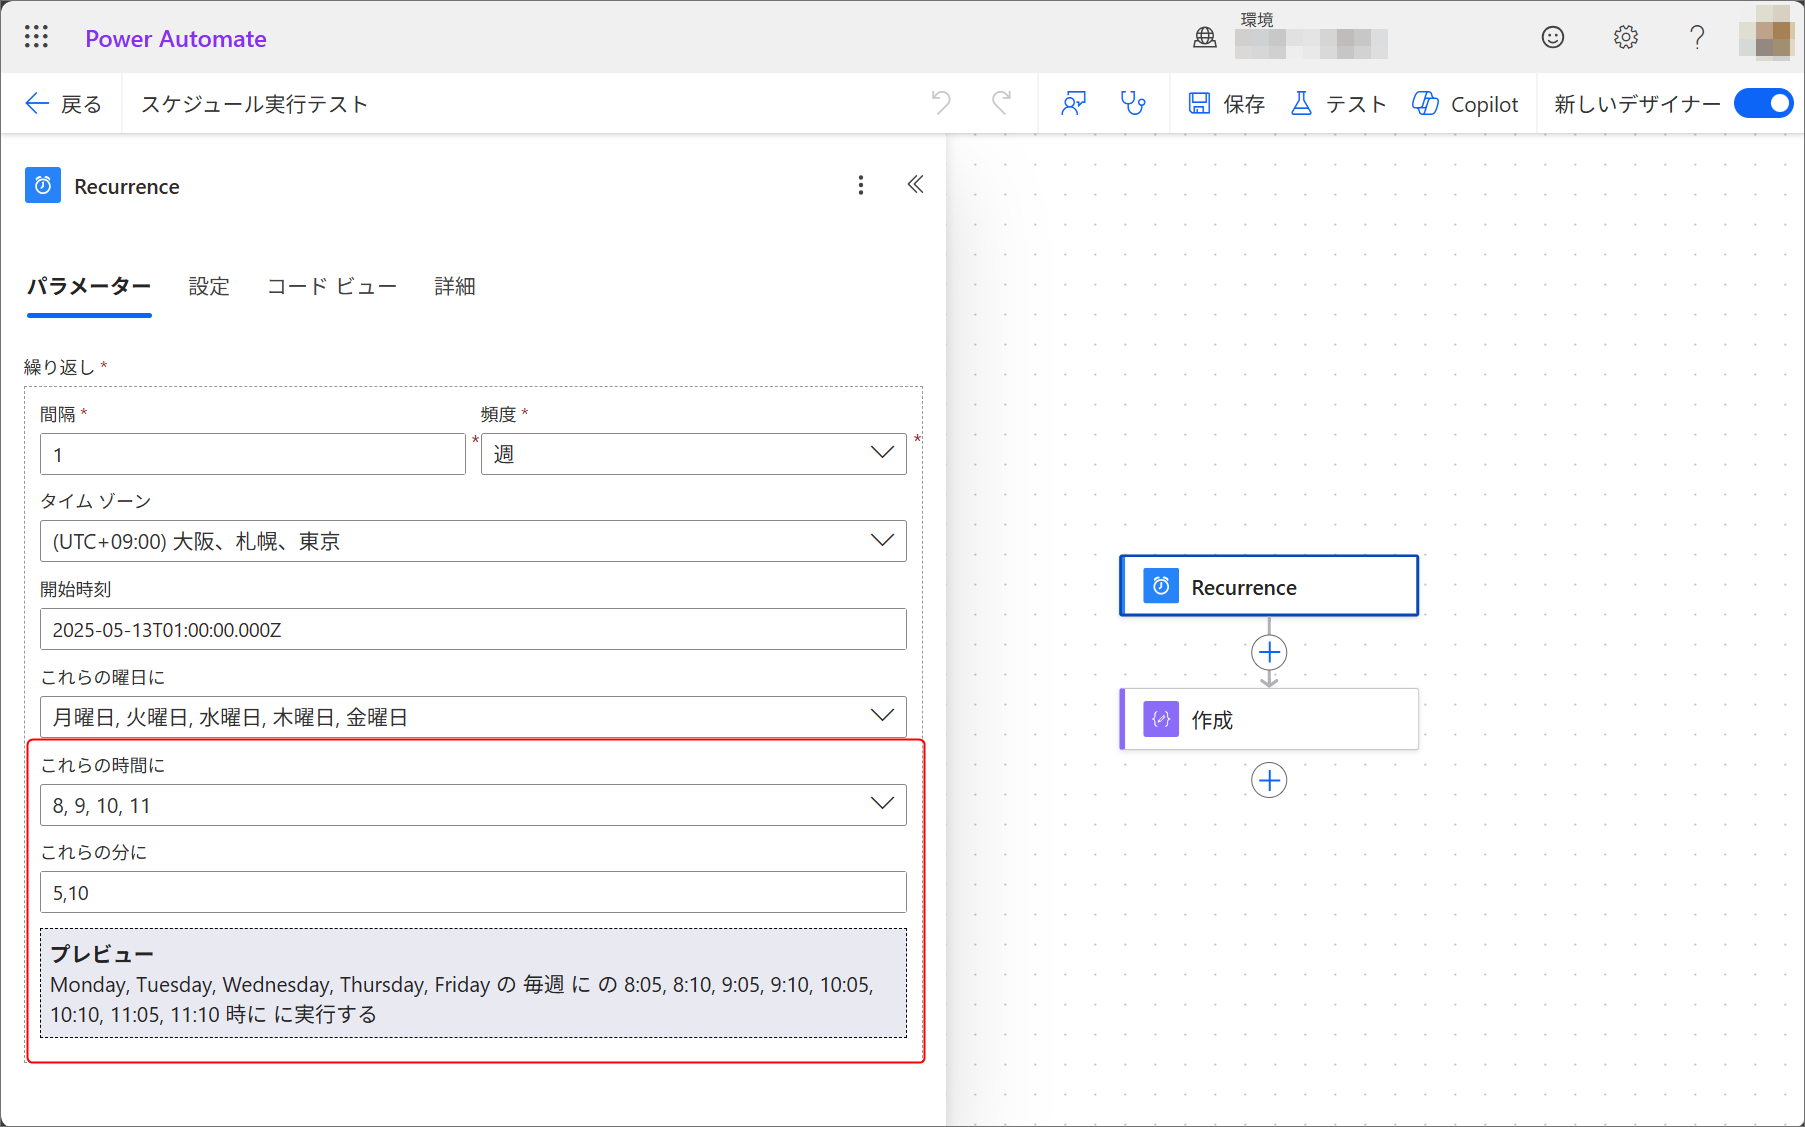Add a step between Recurrence and 作成

coord(1269,653)
